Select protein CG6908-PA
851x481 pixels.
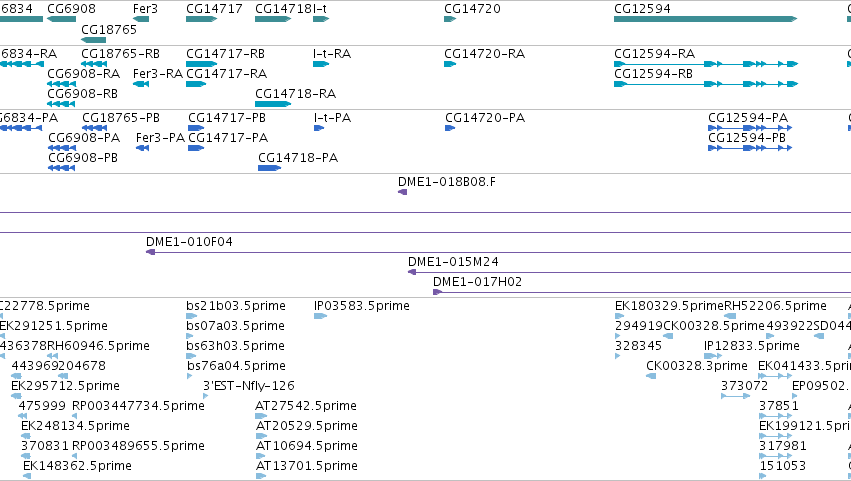pos(84,137)
